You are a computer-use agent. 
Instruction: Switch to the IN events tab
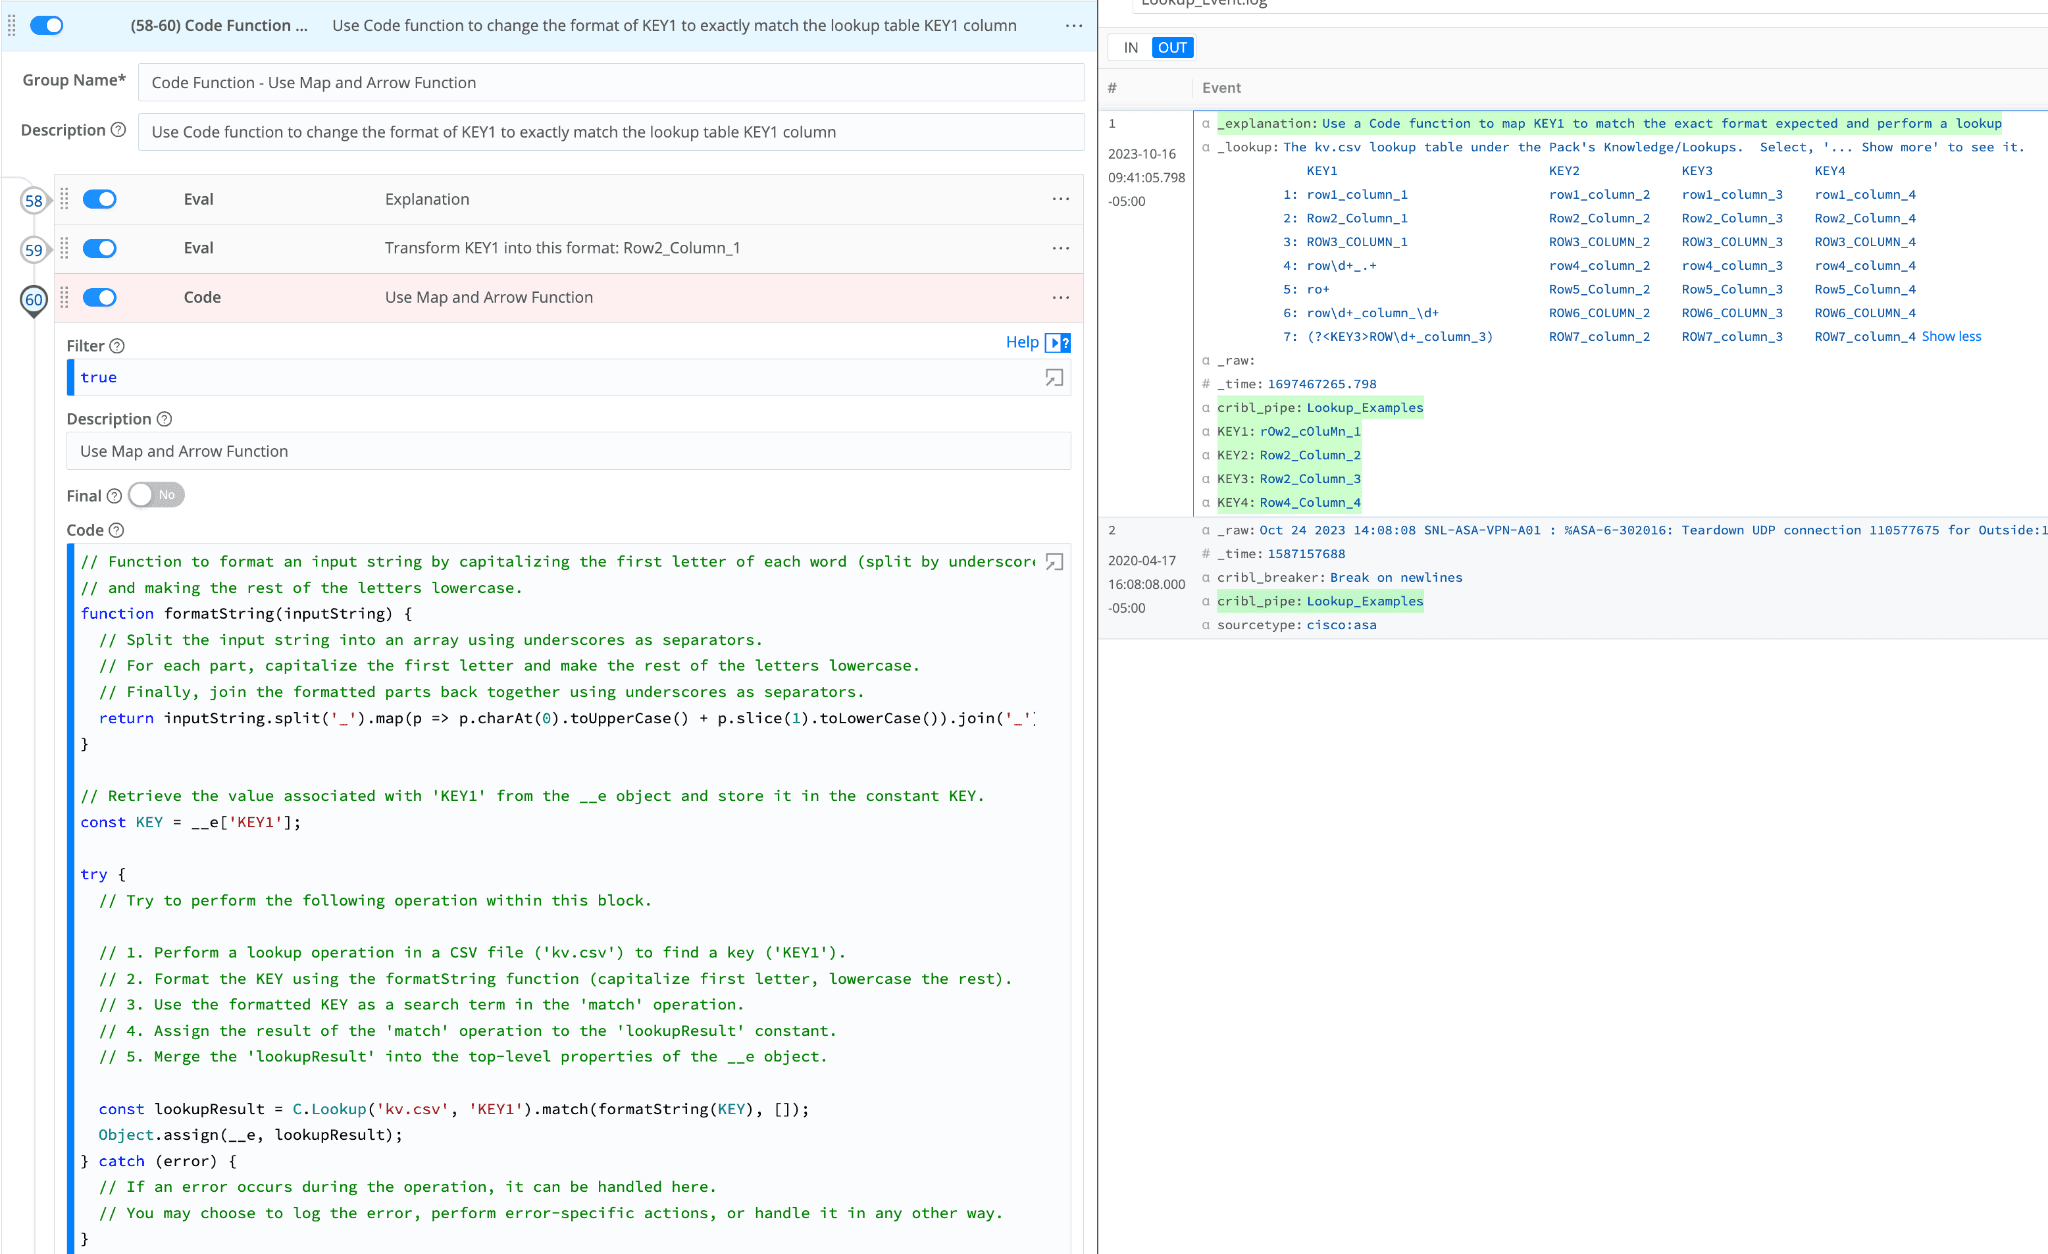click(x=1130, y=47)
